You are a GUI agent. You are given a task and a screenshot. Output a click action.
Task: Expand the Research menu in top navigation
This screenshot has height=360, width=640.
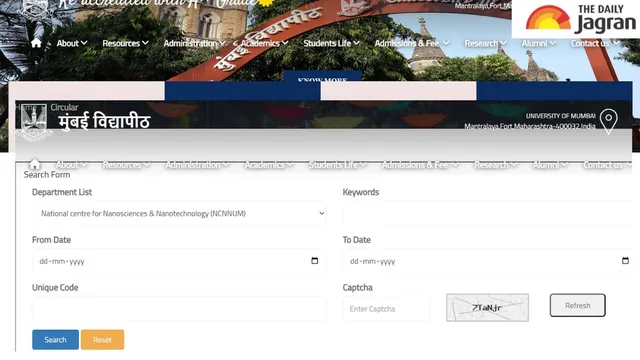pos(485,43)
